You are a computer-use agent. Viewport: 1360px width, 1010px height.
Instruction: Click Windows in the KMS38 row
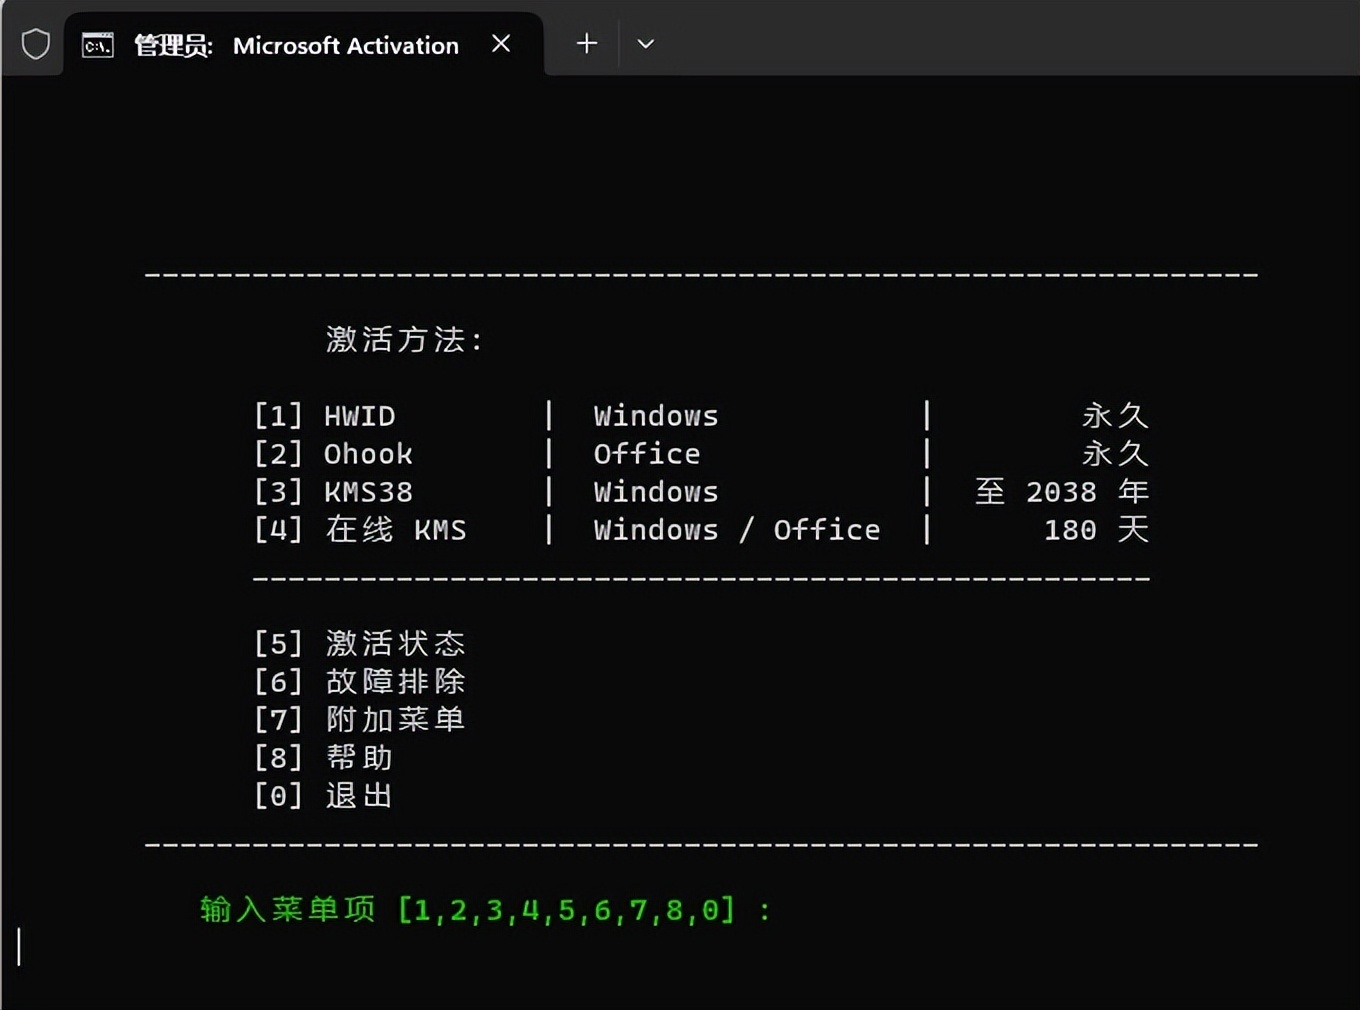656,492
